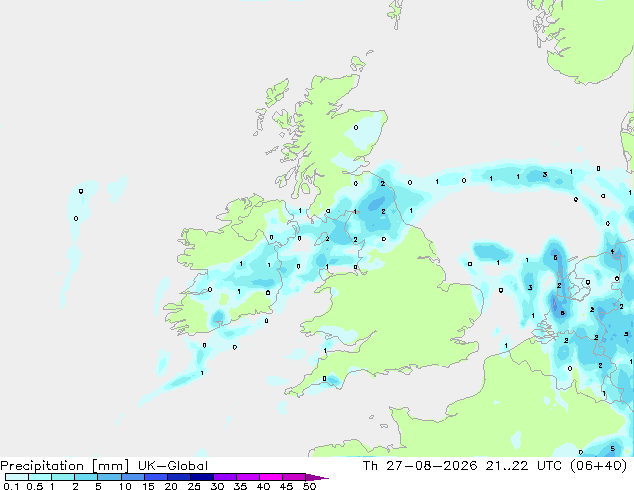Click the '10' legend scale number
The height and width of the screenshot is (490, 634).
point(125,486)
